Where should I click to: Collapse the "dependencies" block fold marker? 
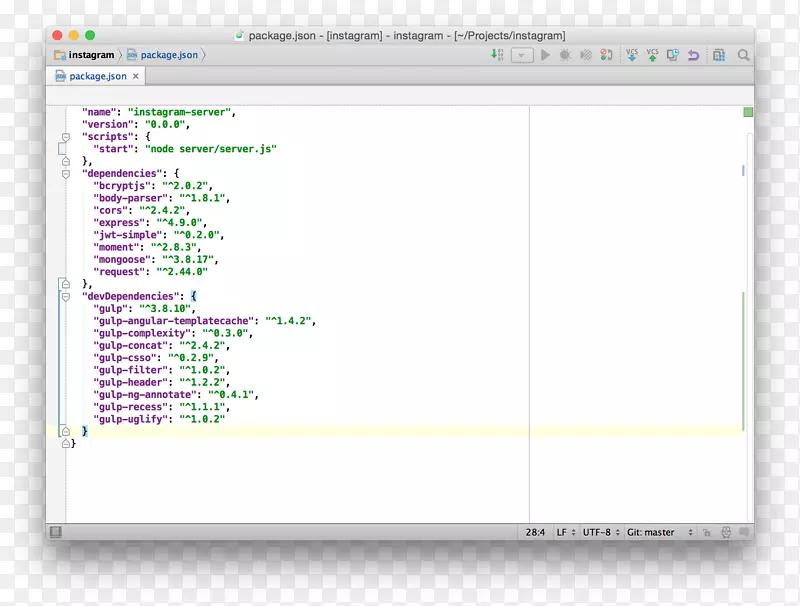66,173
